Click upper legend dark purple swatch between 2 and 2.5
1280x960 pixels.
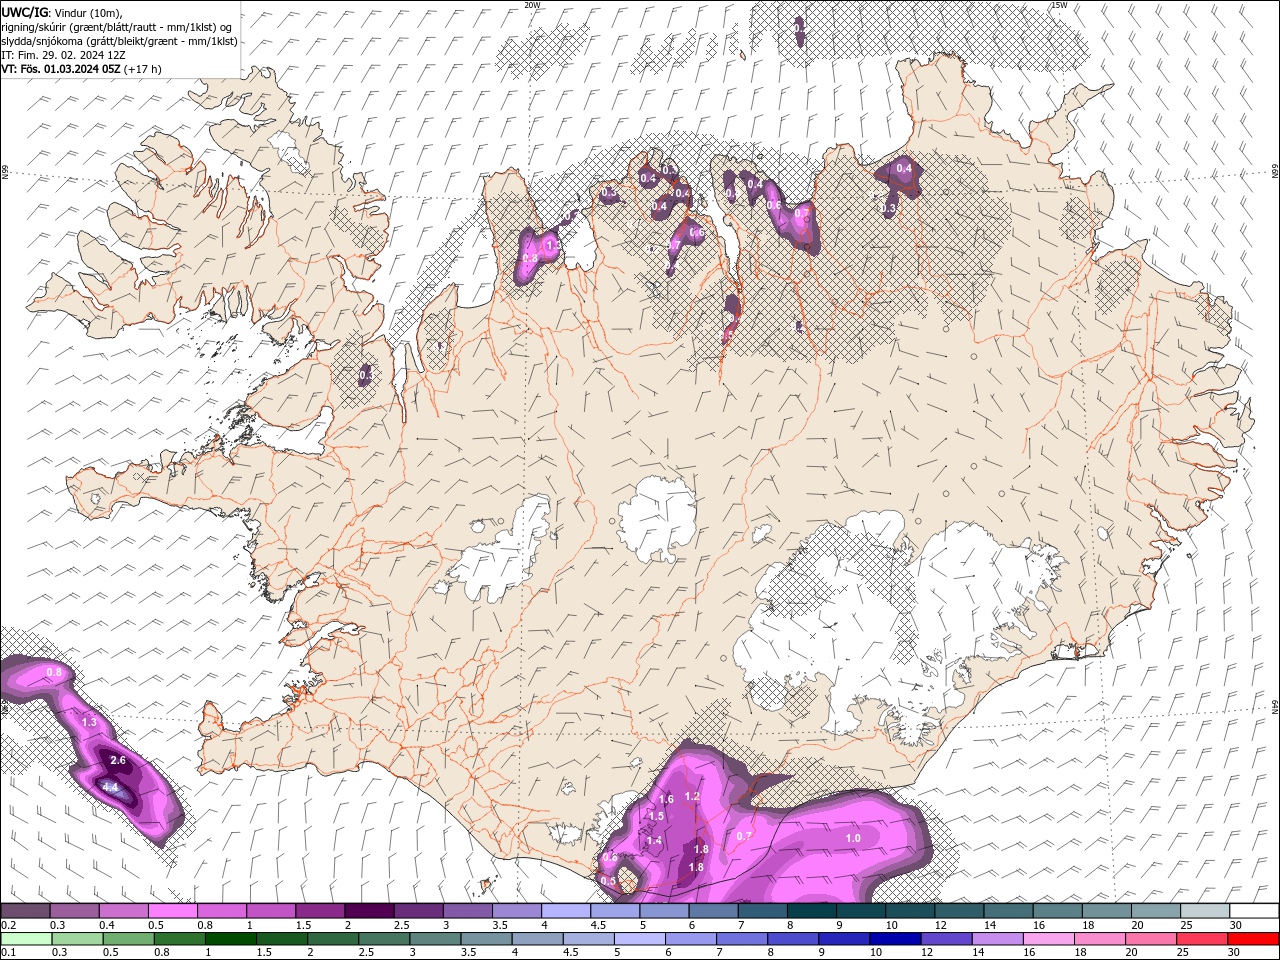pos(369,911)
